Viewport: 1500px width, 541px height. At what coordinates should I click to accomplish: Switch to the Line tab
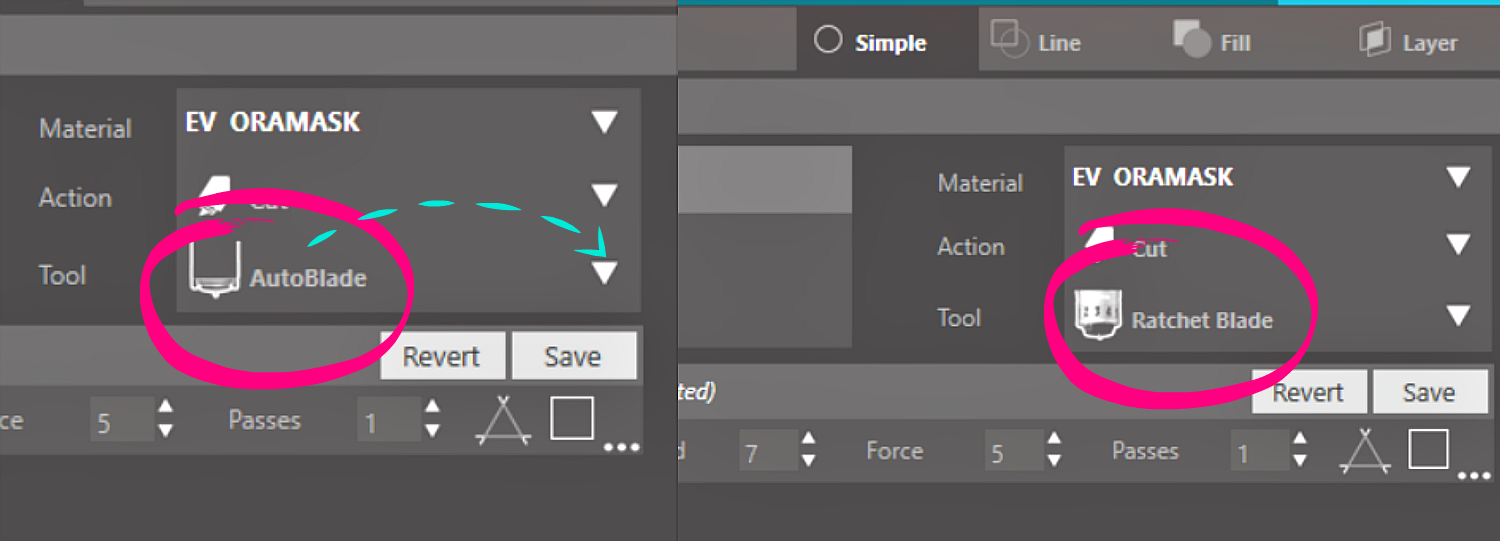1036,42
